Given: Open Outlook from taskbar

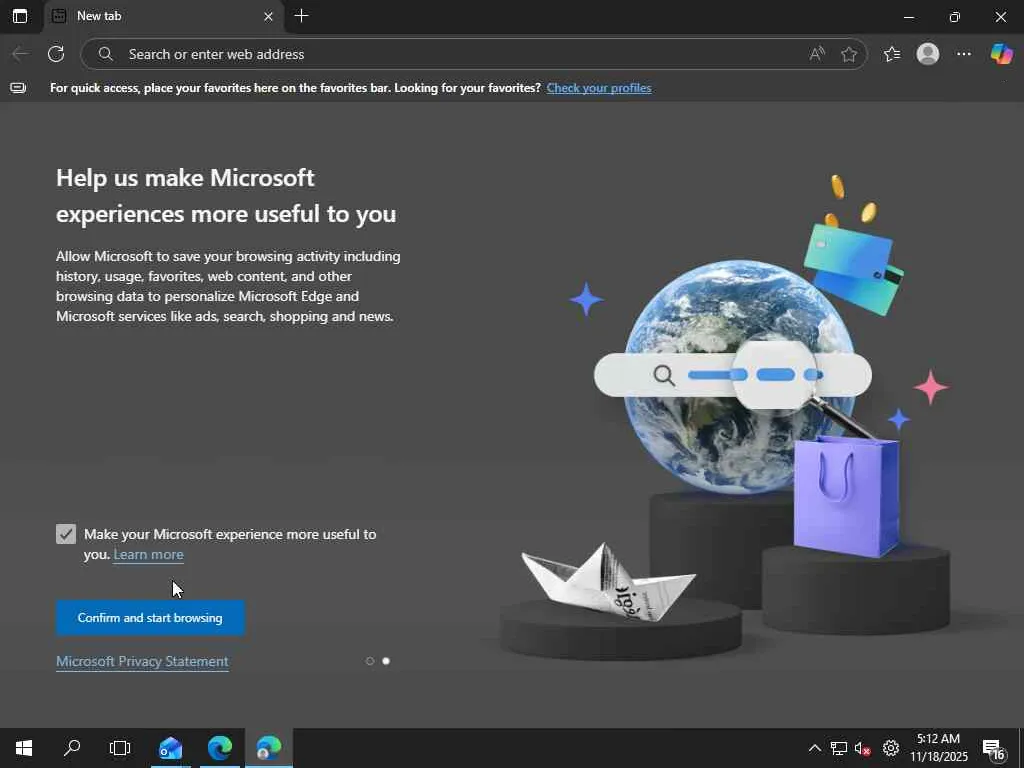Looking at the screenshot, I should [170, 748].
